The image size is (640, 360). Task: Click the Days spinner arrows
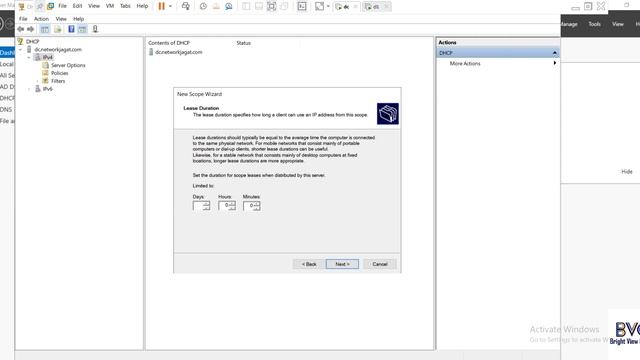pos(207,205)
